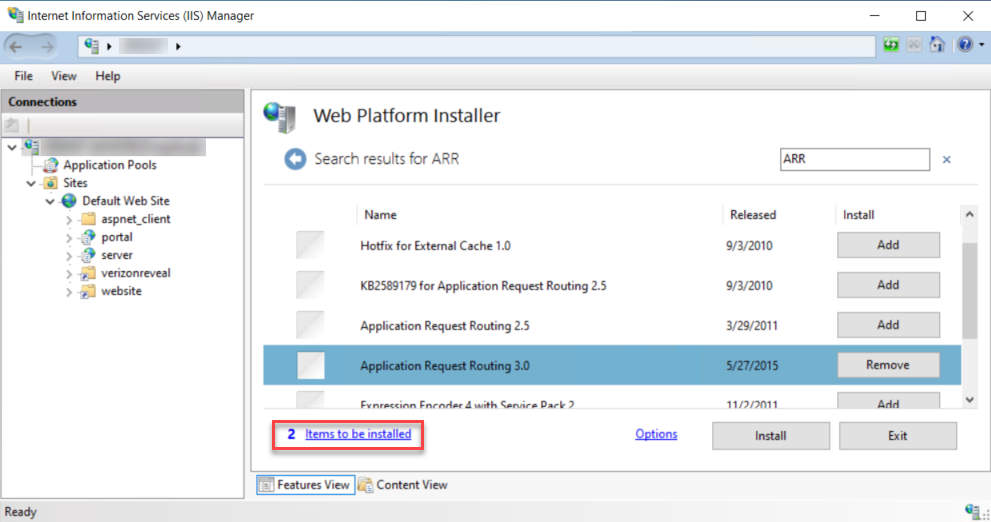This screenshot has width=991, height=522.
Task: Click the Connections panel connect toolbar icon
Action: pos(11,125)
